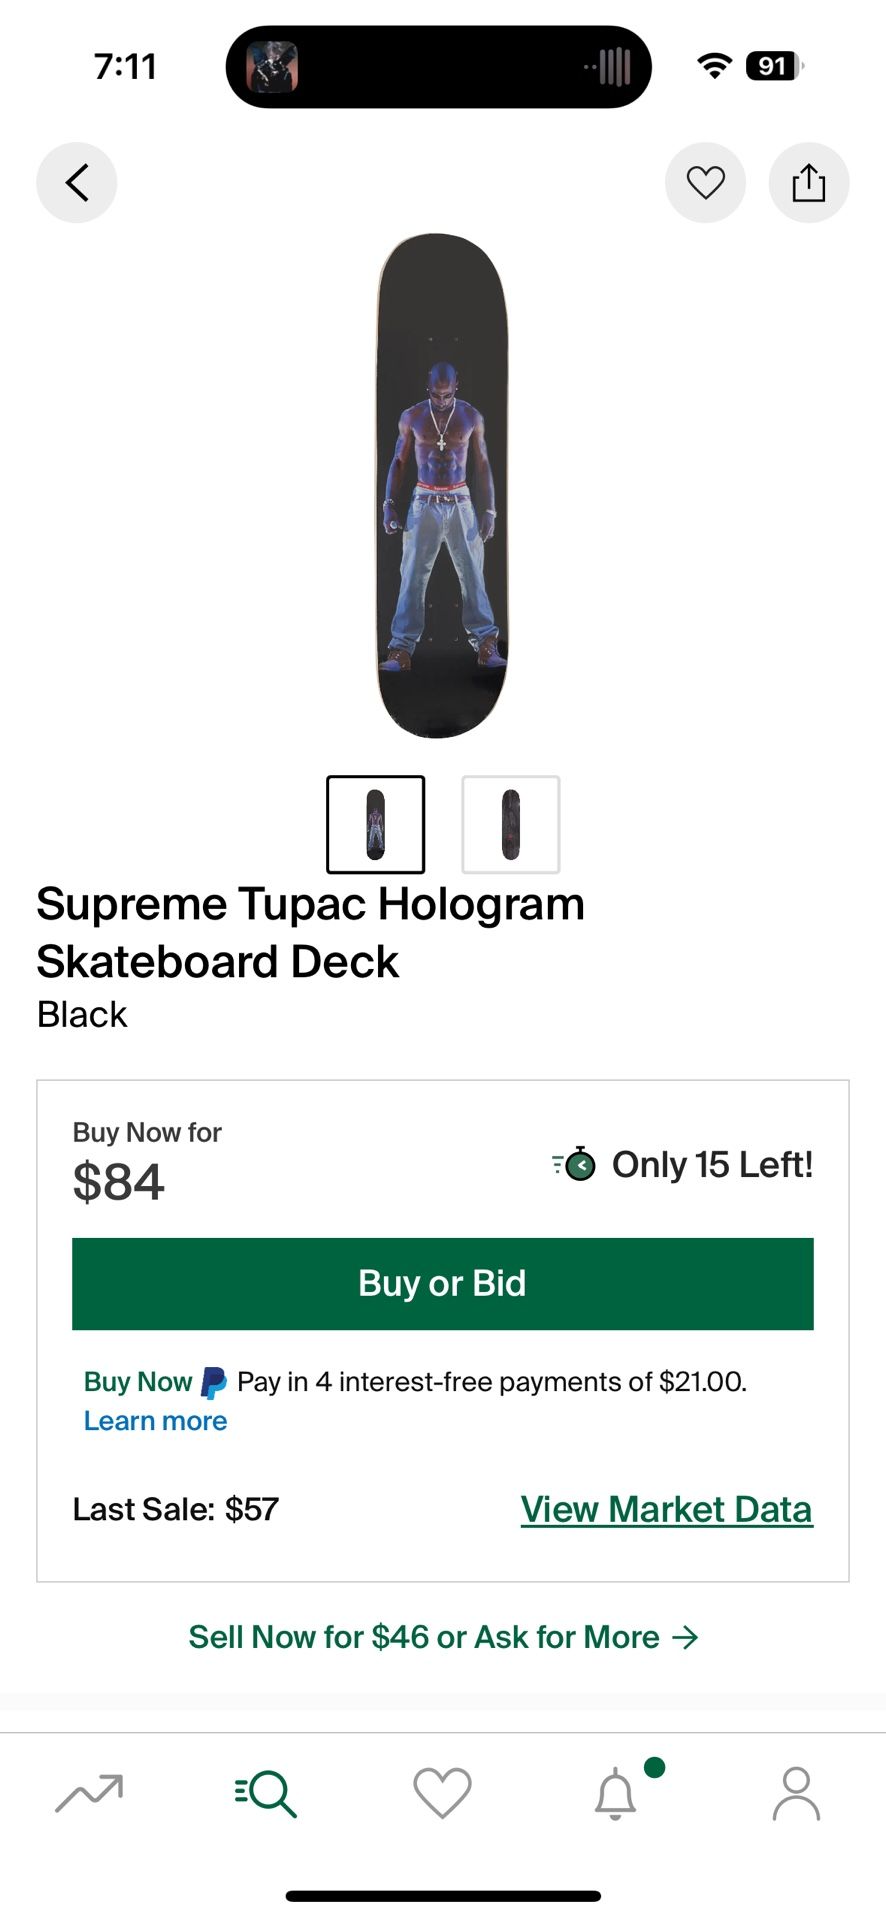Viewport: 886px width, 1920px height.
Task: Tap the back arrow button
Action: (77, 183)
